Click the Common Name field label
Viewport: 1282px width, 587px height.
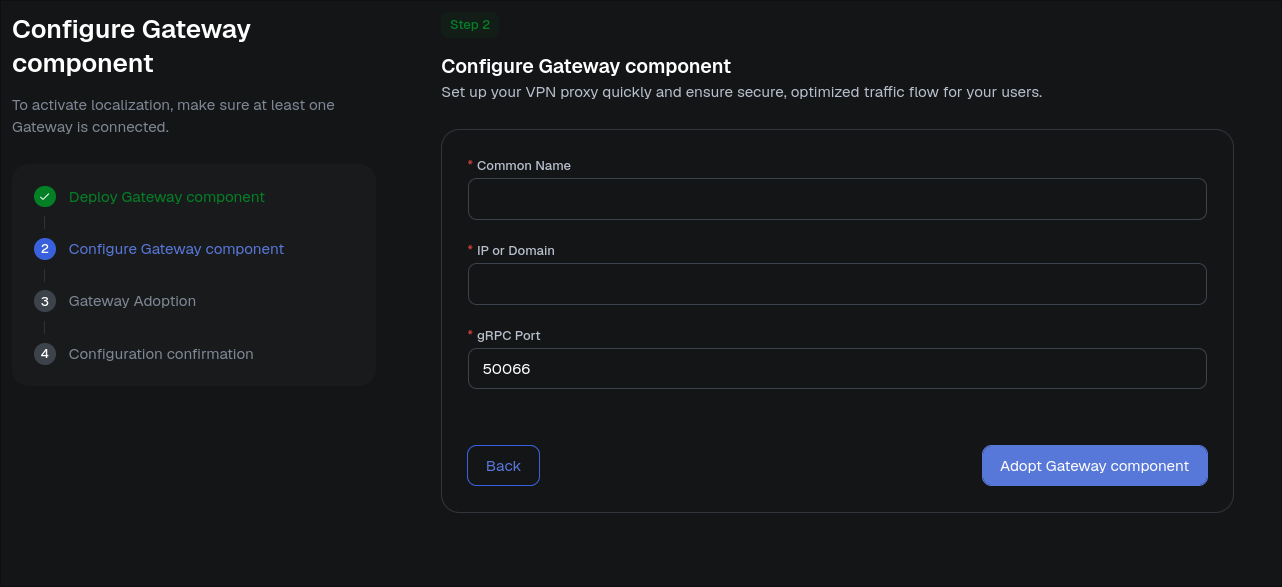[524, 166]
